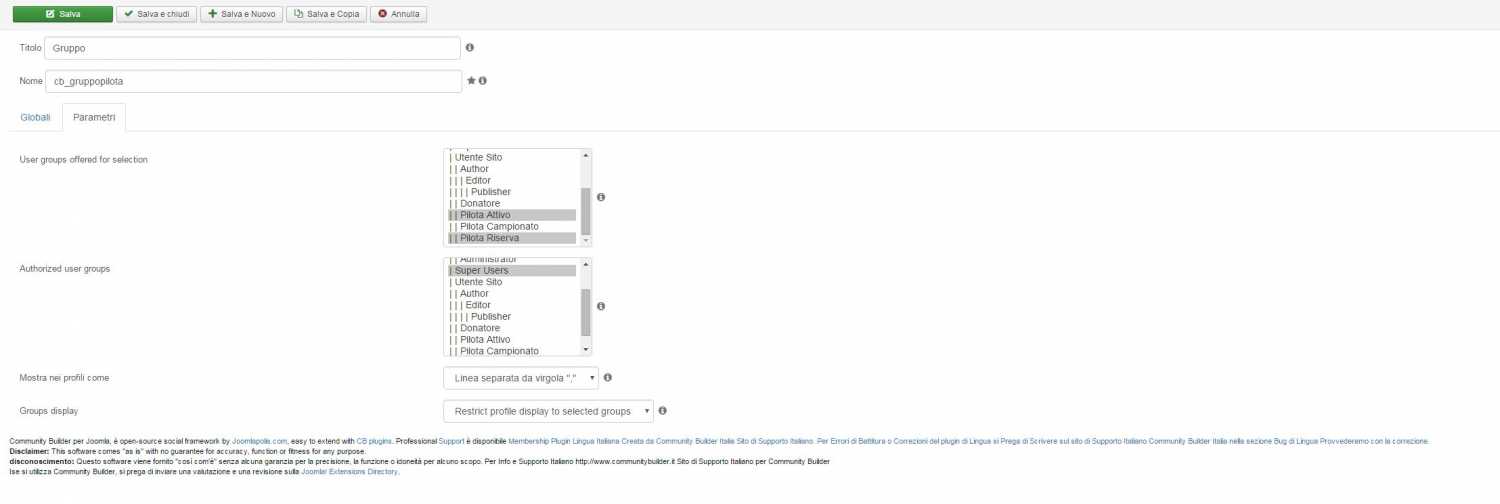
Task: Select the Parametri tab
Action: click(94, 118)
